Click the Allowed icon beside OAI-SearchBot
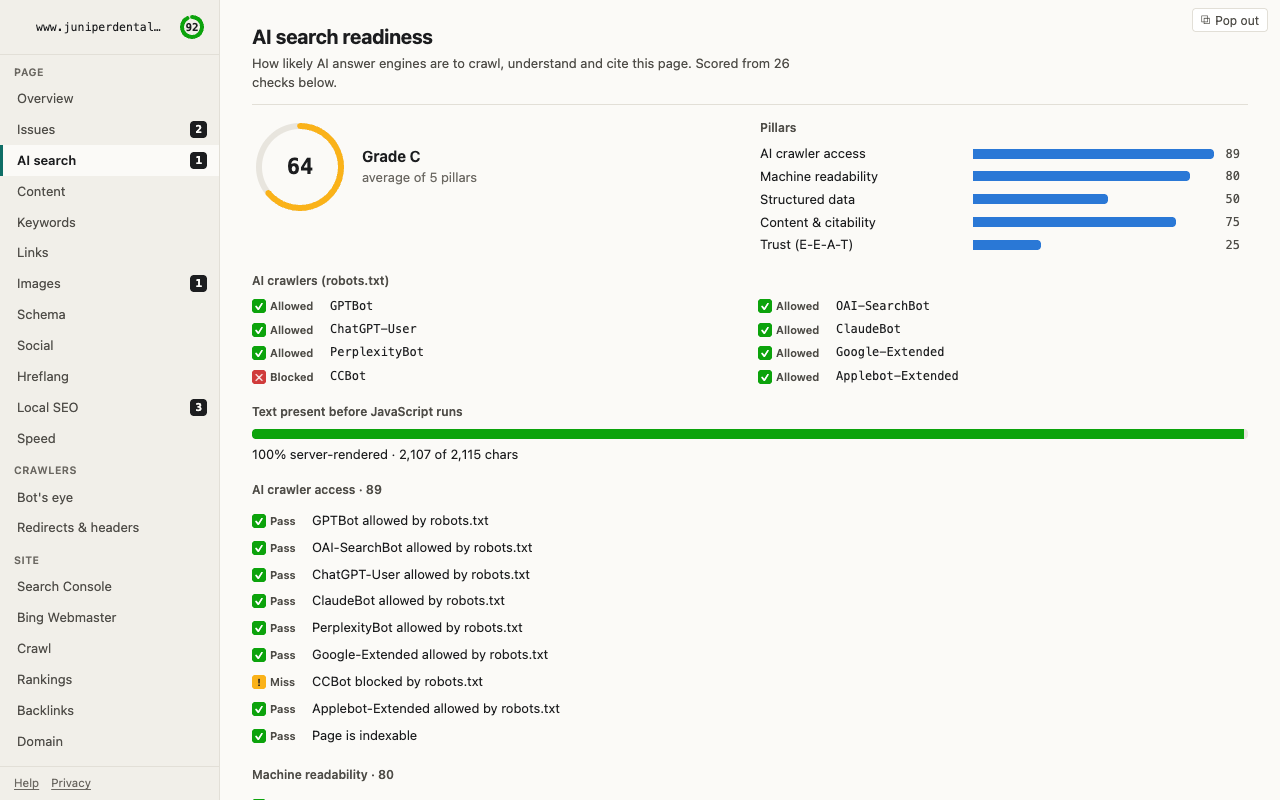This screenshot has height=800, width=1280. (765, 306)
